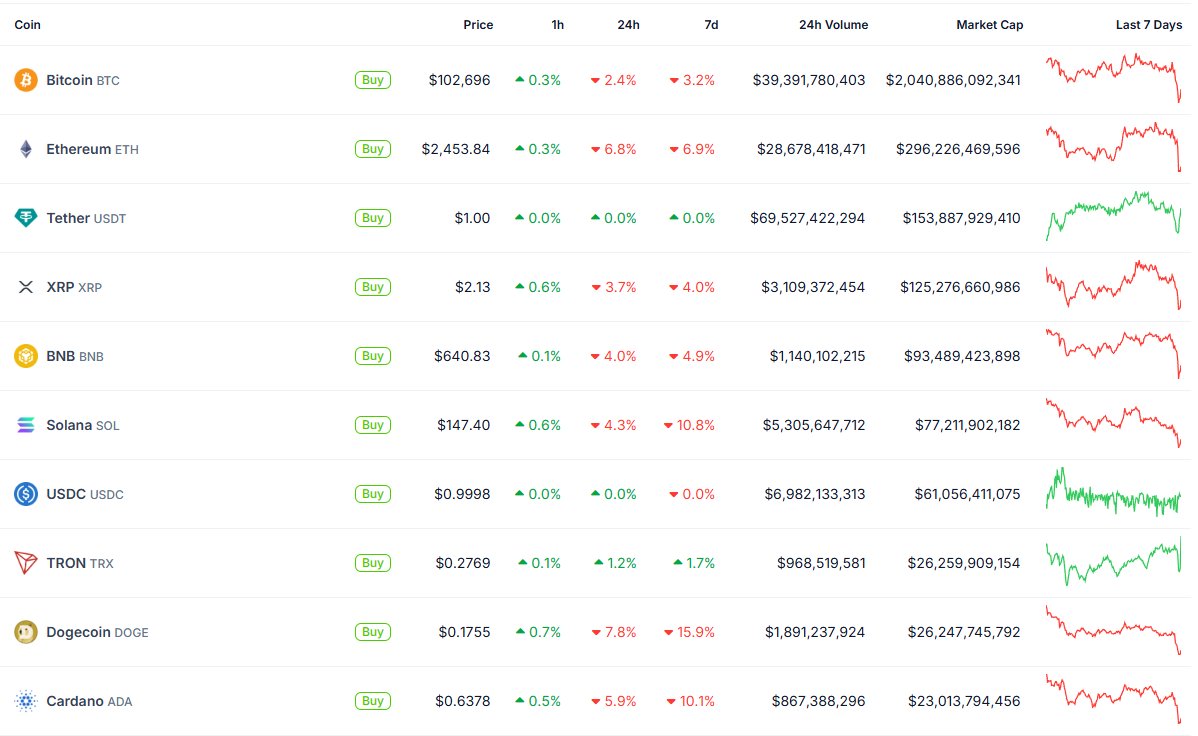Open the Cardano ADA coin link
This screenshot has height=736, width=1198.
[x=89, y=701]
